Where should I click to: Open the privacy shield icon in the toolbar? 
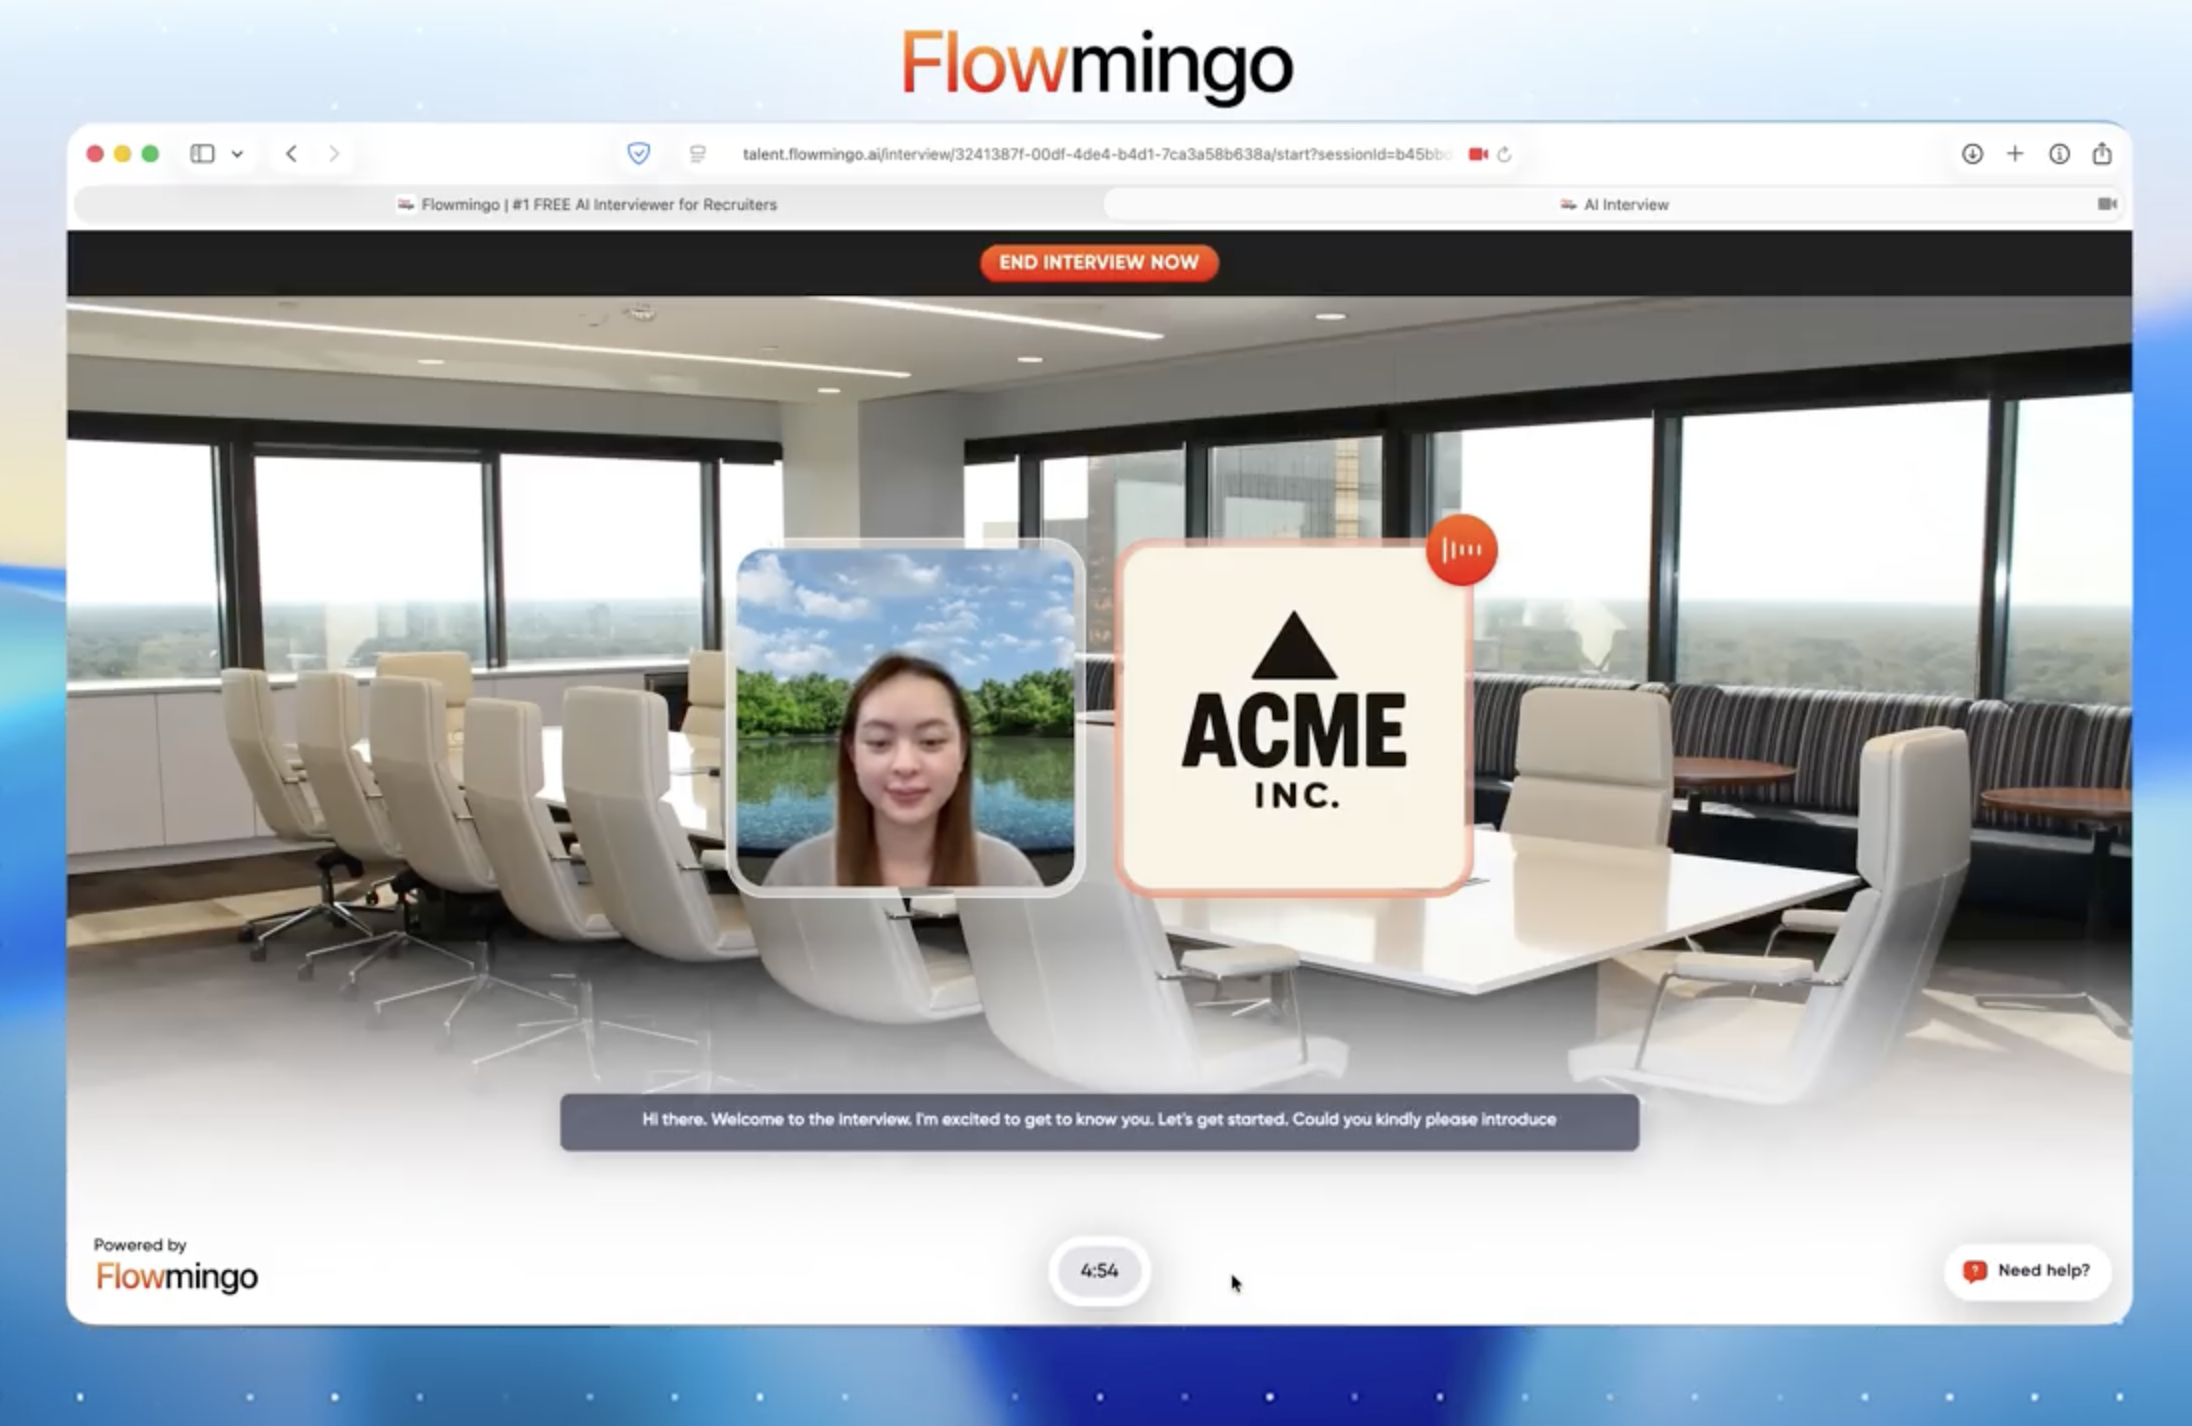click(x=639, y=154)
